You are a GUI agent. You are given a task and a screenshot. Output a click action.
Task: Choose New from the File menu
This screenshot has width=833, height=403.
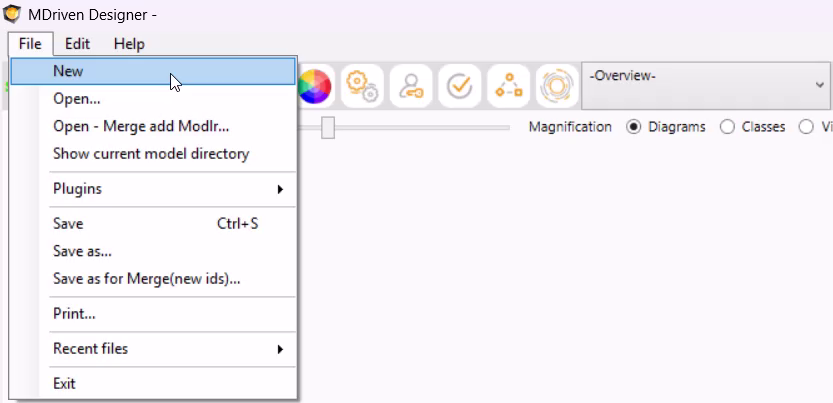coord(153,71)
